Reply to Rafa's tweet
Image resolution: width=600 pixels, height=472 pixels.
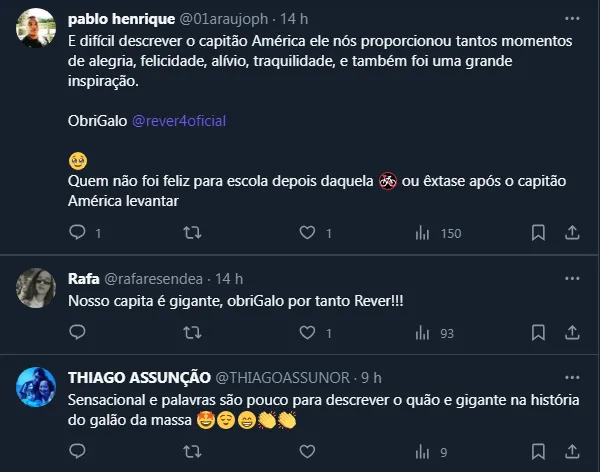[x=78, y=333]
